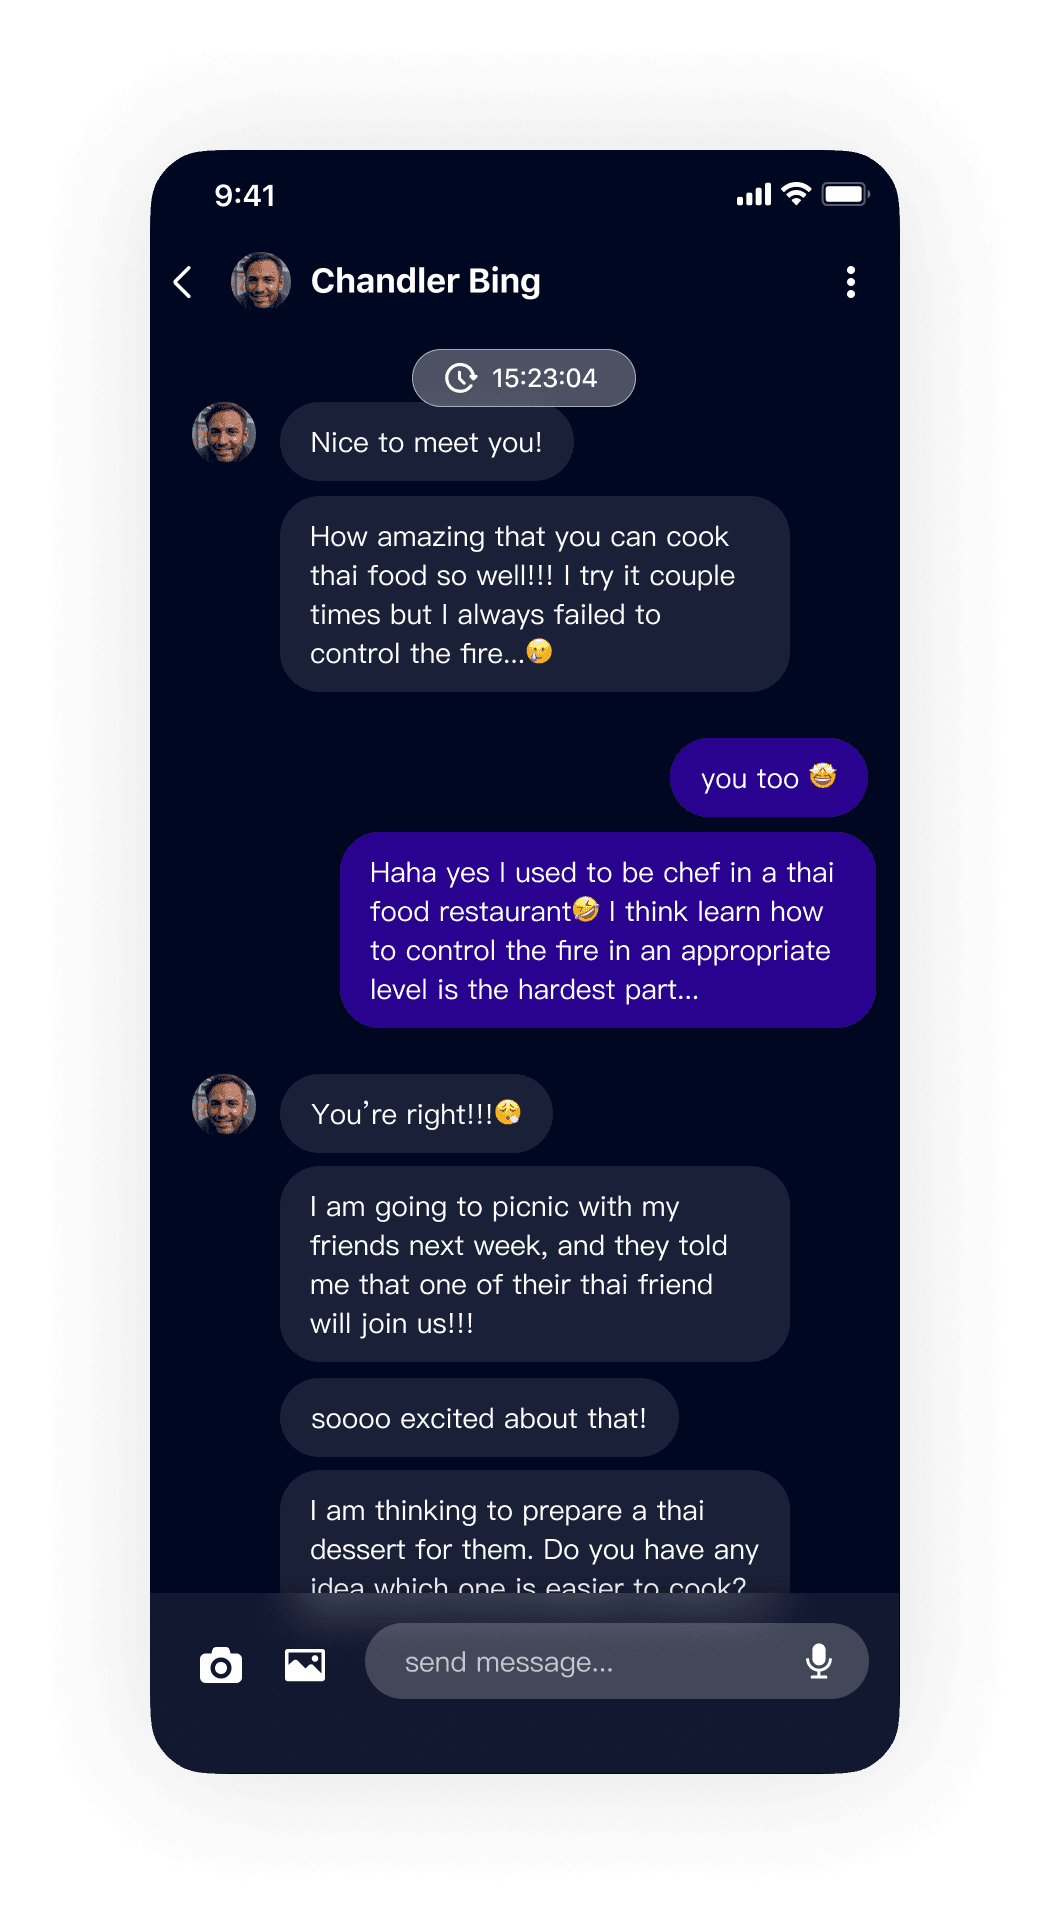Tap the thai dessert question message
The image size is (1050, 1924).
coord(535,1532)
